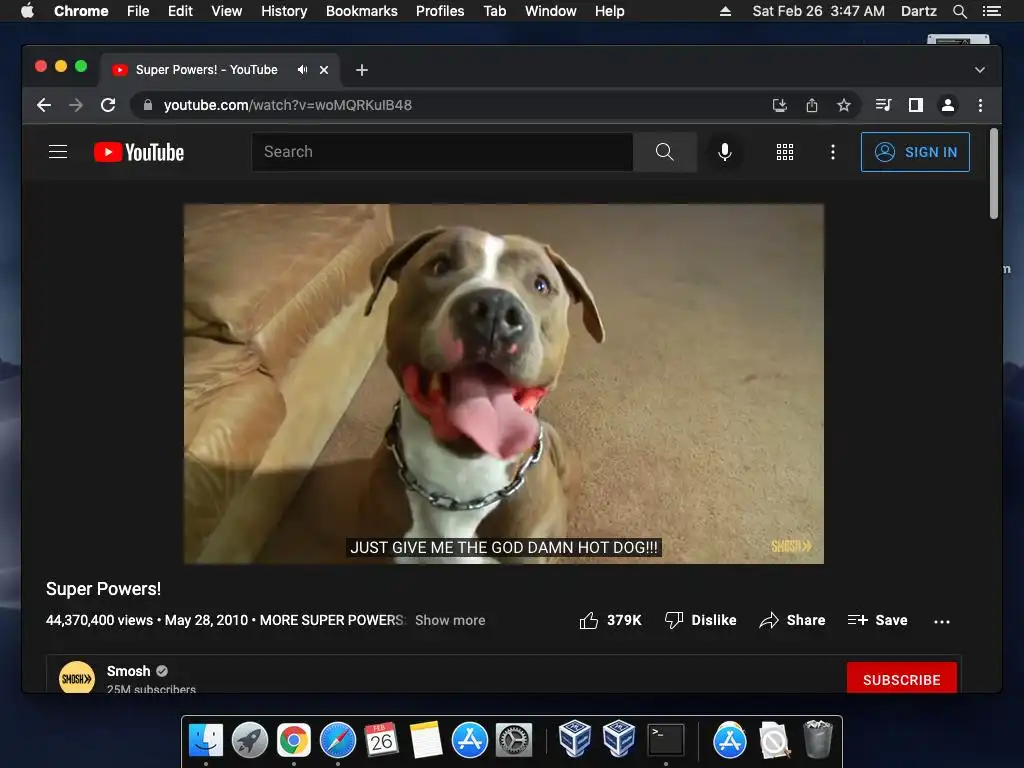Open Chrome three-dot customize menu
1024x768 pixels.
[x=980, y=105]
